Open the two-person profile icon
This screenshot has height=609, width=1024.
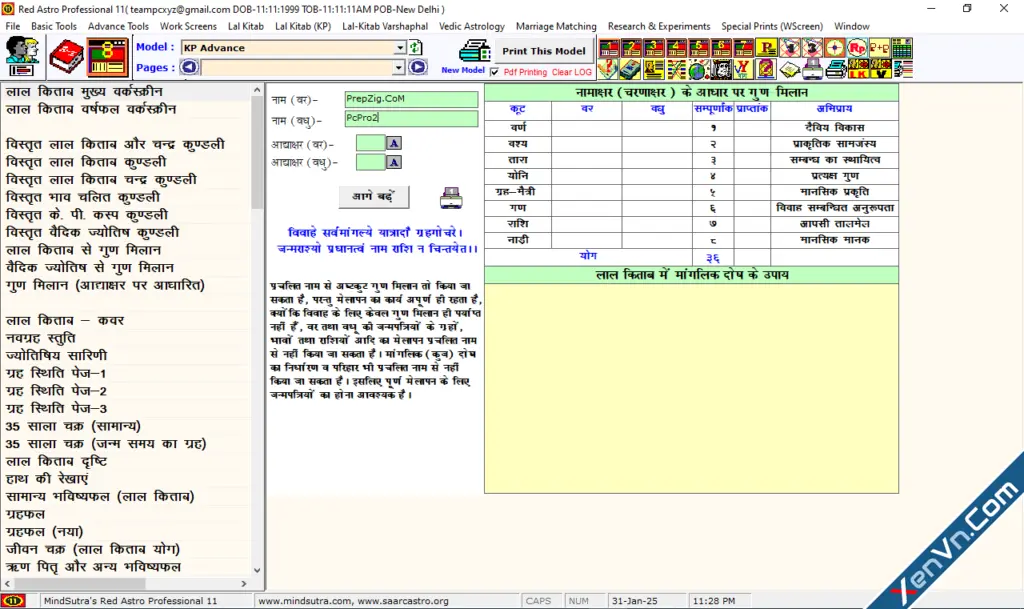[22, 56]
